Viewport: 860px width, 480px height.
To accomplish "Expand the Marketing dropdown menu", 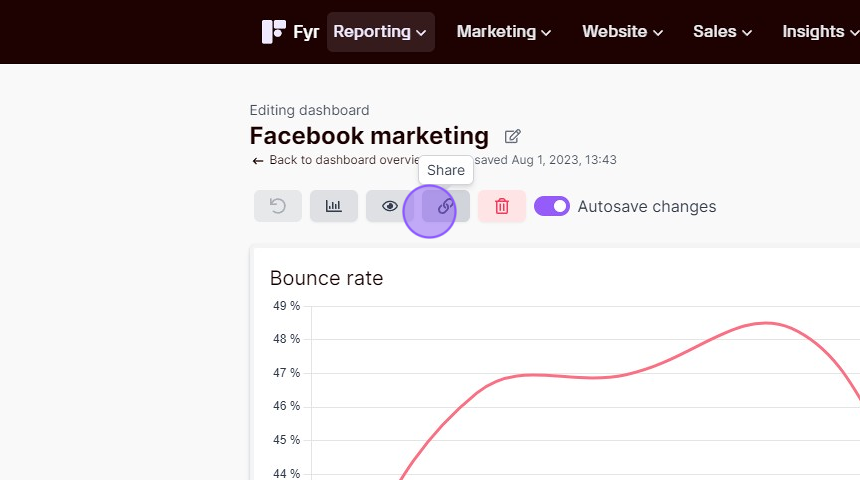I will (503, 32).
